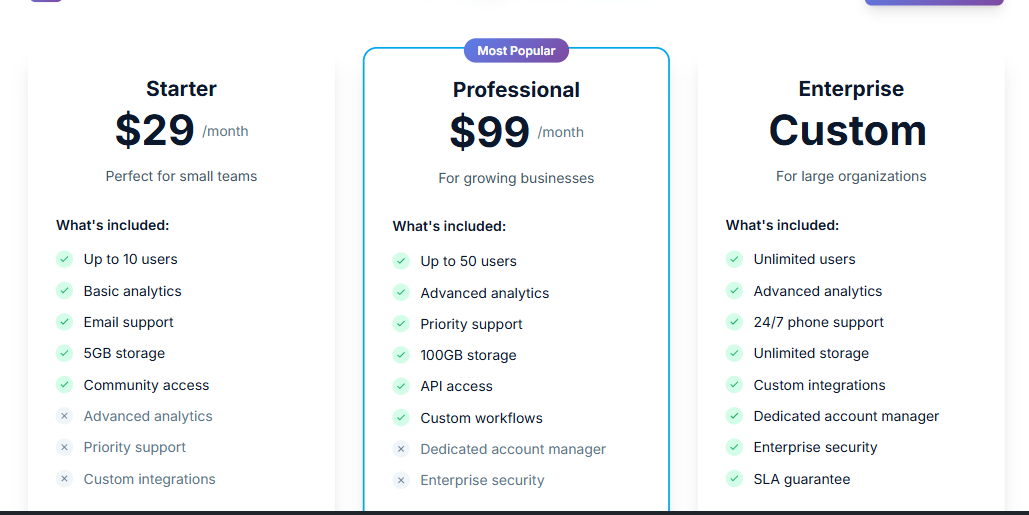
Task: Click the Most Popular badge
Action: 516,50
